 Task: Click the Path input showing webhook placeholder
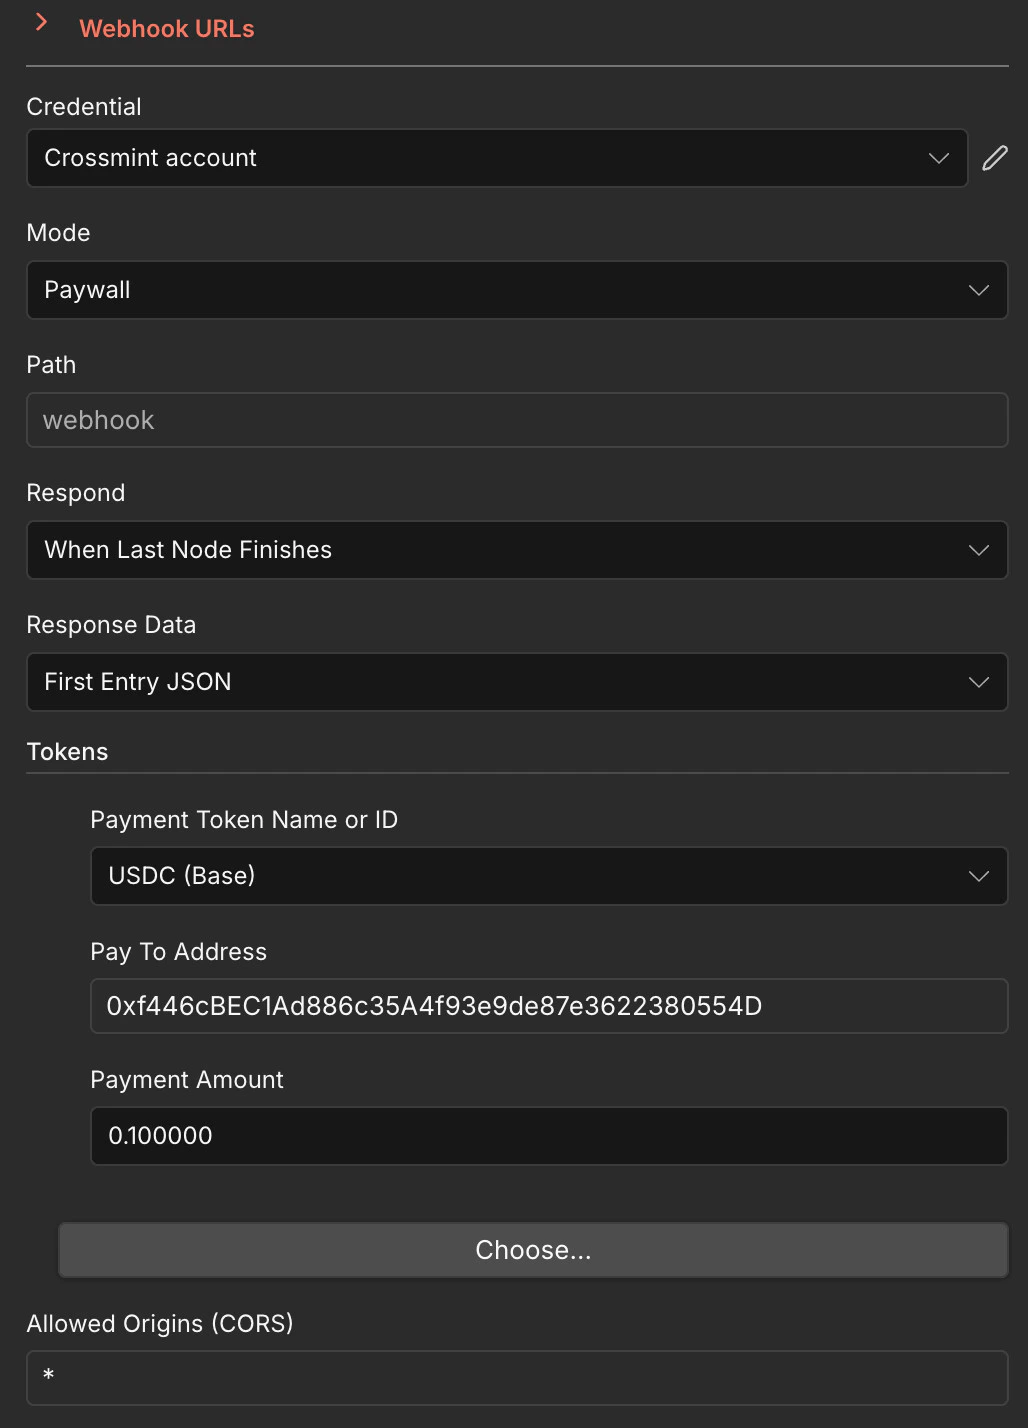click(x=517, y=420)
